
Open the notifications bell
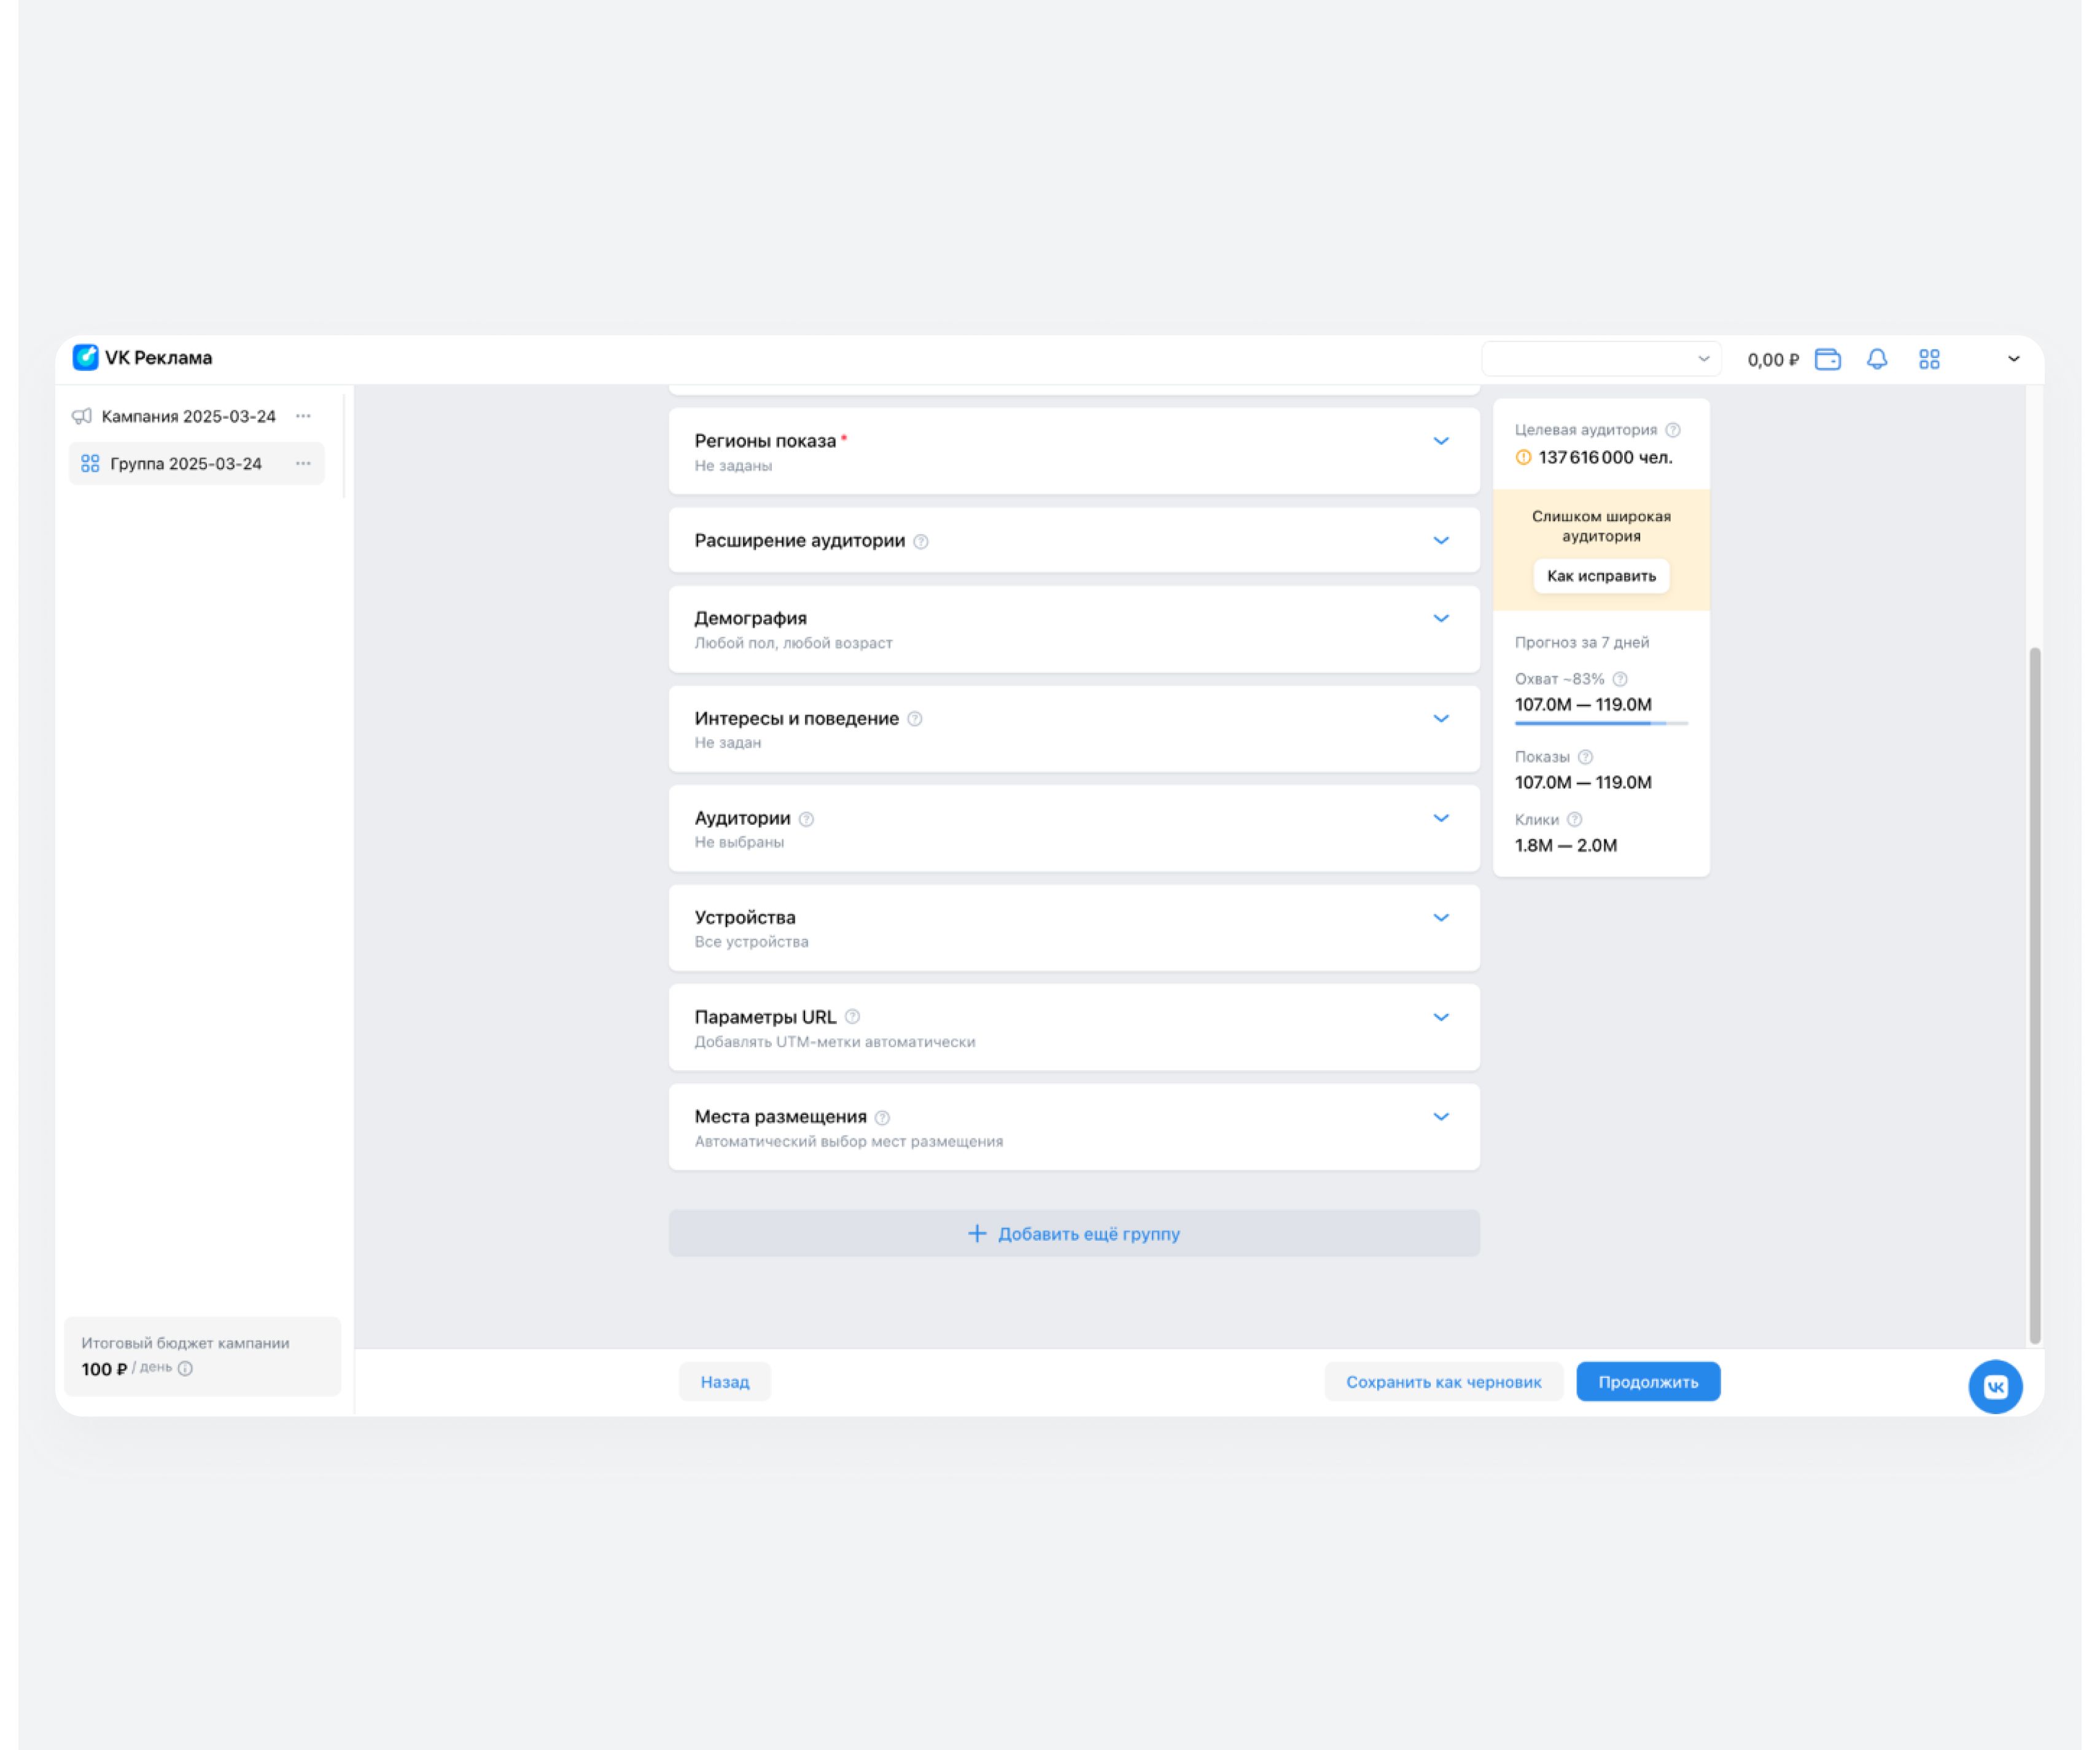[1877, 359]
